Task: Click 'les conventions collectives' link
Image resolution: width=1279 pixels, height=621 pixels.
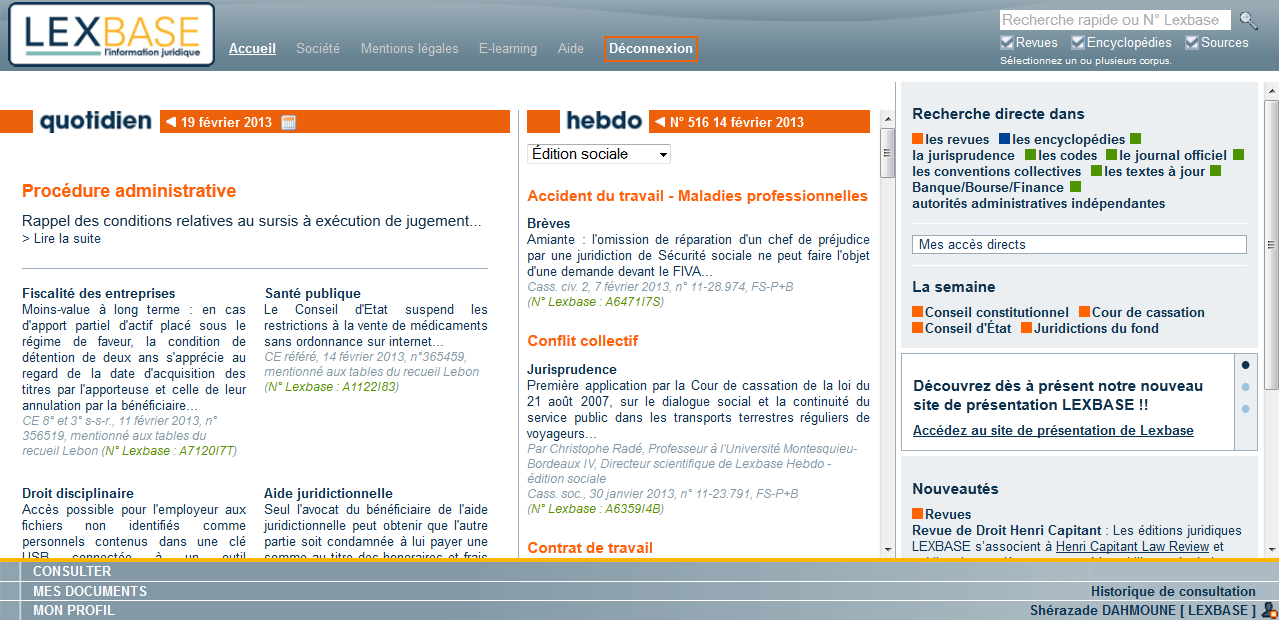Action: 997,172
